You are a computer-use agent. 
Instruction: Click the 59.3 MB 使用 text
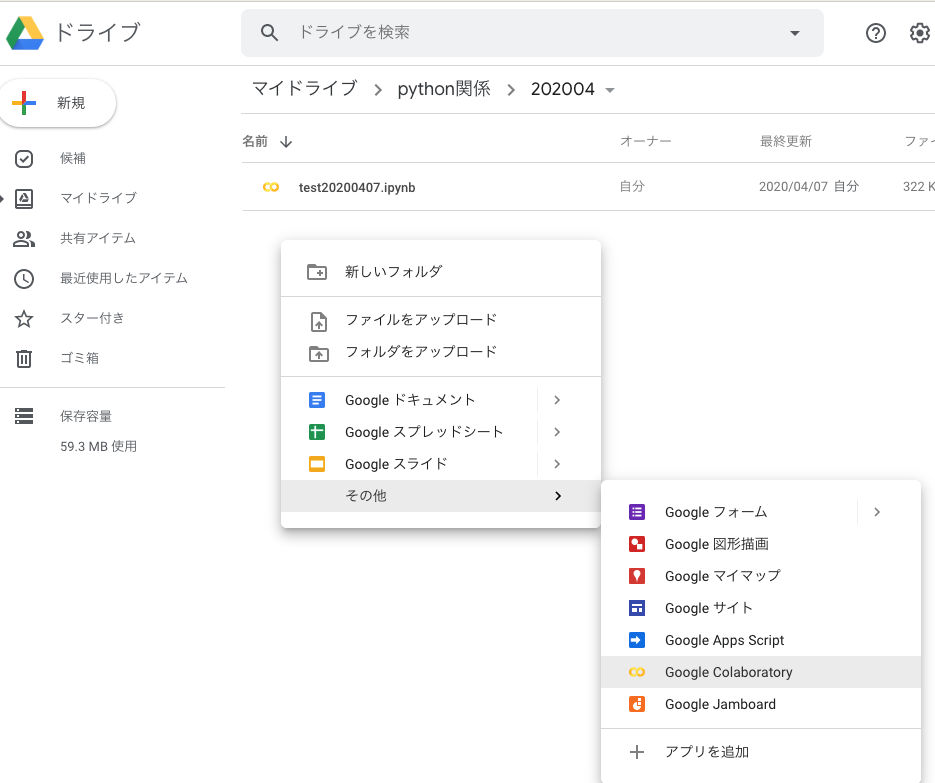98,447
